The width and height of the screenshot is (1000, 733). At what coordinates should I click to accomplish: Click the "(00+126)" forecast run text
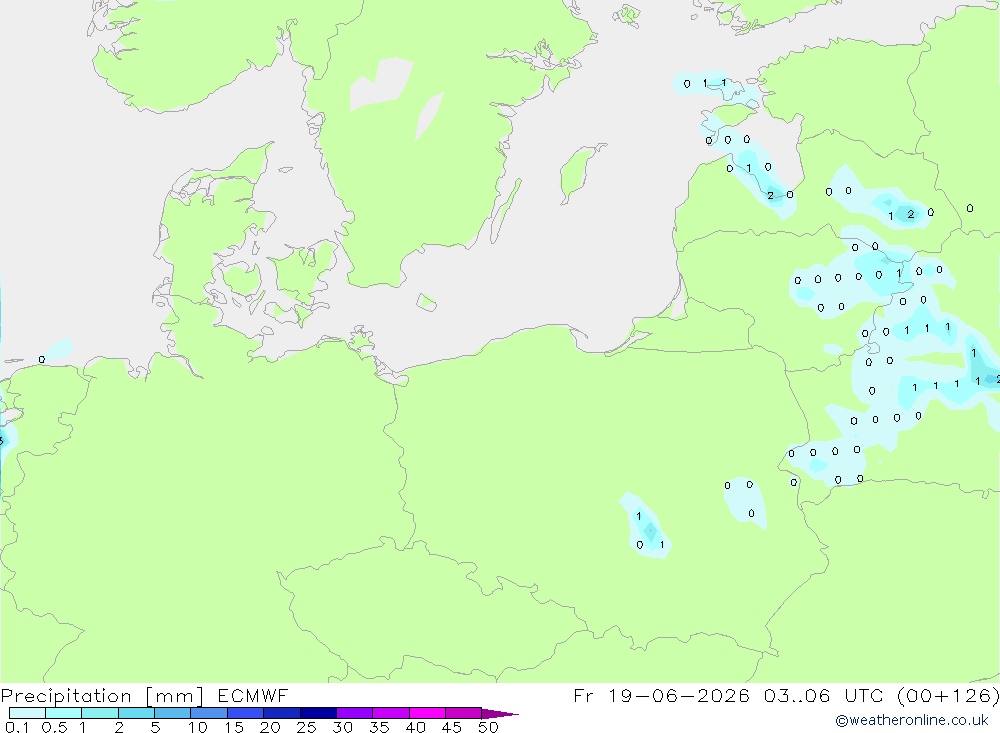pos(948,695)
